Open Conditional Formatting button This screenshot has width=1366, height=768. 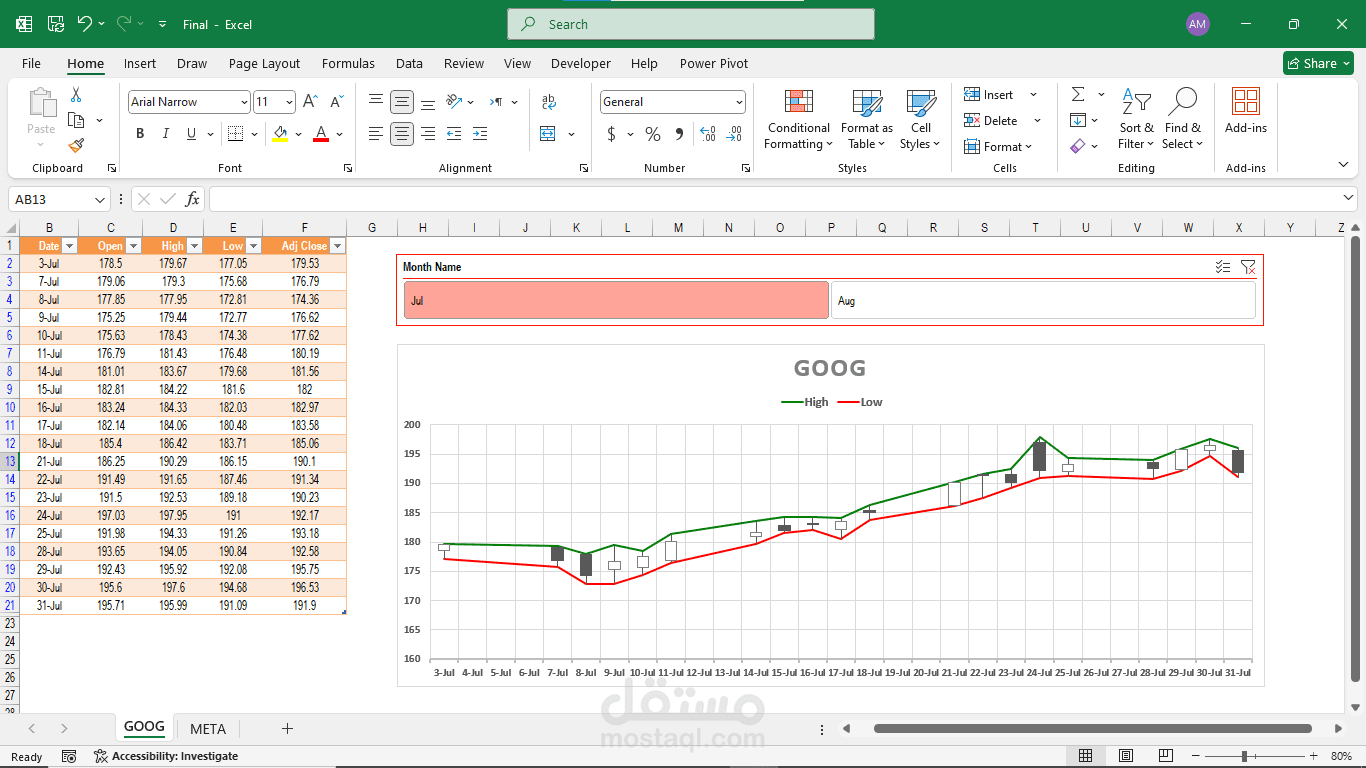[798, 119]
